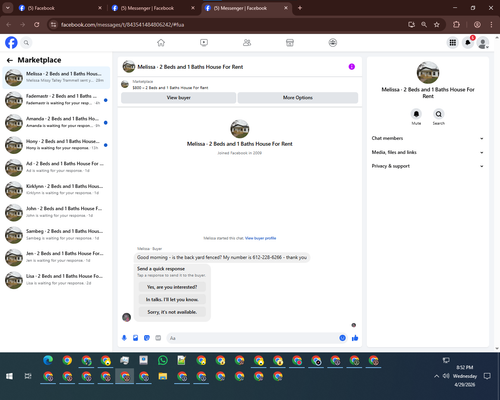
Task: Open the Facebook search icon
Action: (x=26, y=43)
